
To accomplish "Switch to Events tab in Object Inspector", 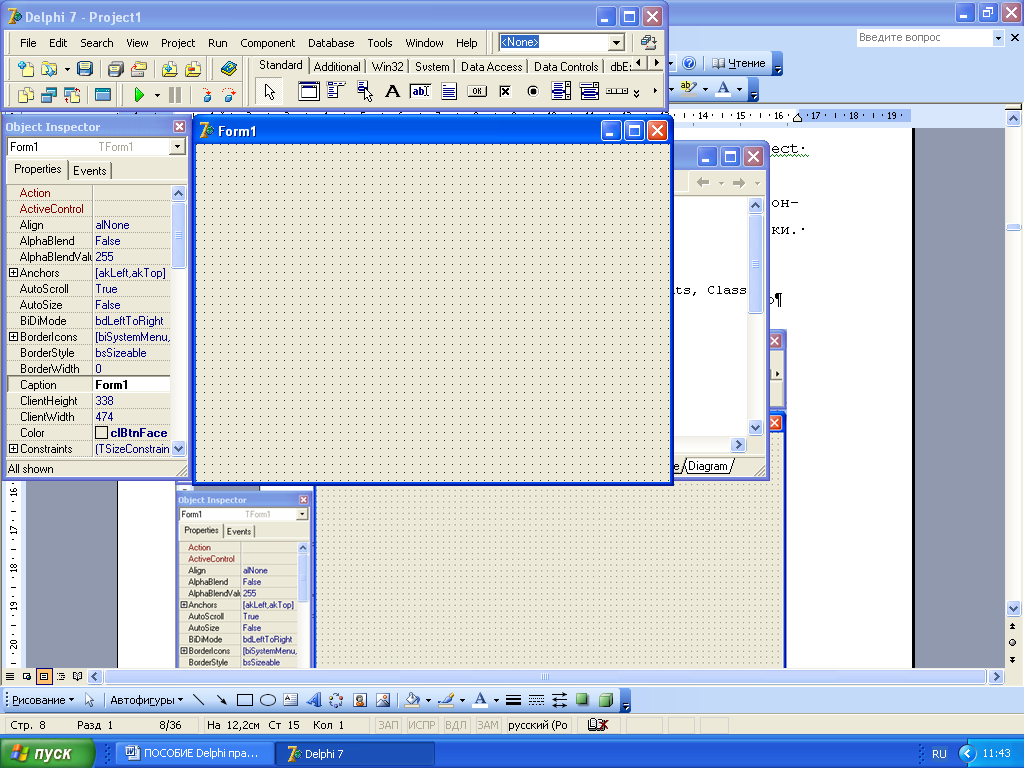I will tap(89, 170).
